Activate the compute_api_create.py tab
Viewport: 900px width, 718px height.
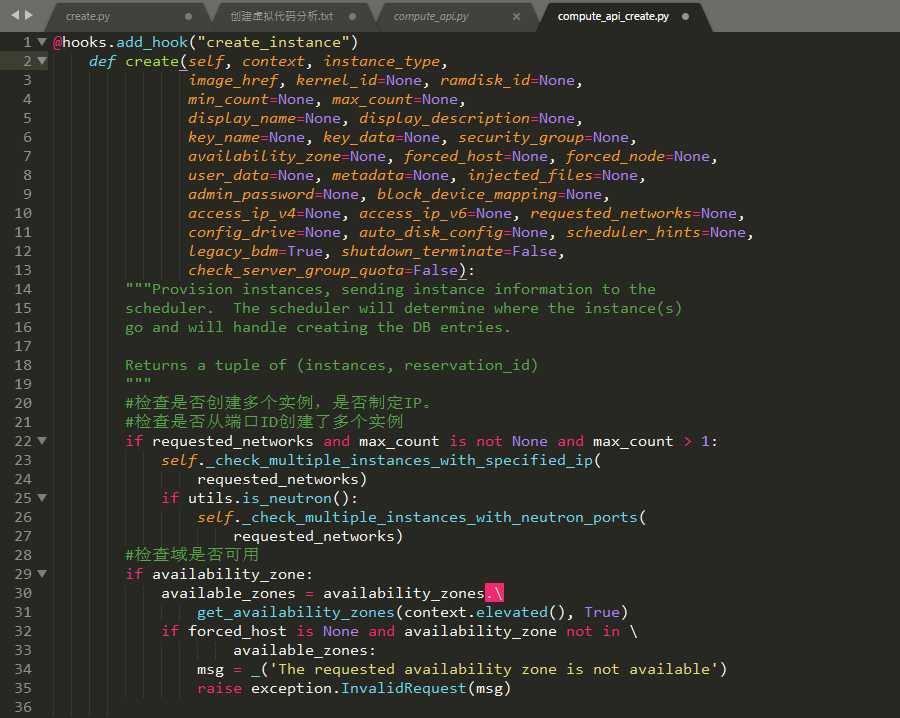coord(613,16)
